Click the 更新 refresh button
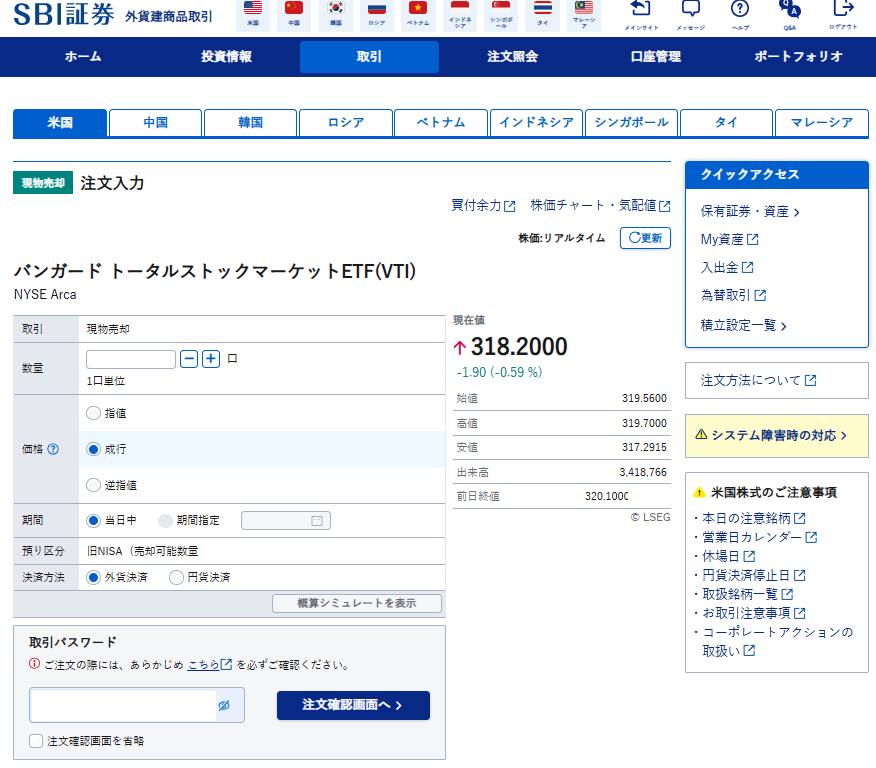 645,238
